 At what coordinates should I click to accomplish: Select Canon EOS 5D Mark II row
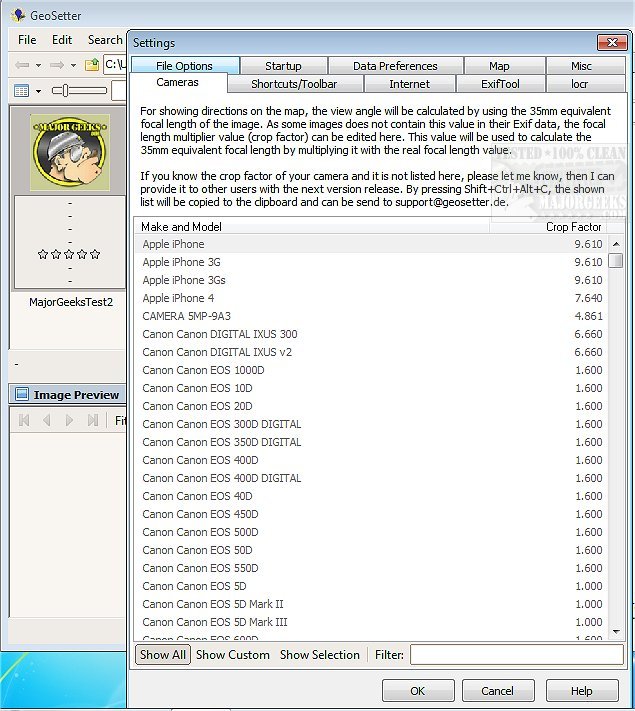(371, 604)
